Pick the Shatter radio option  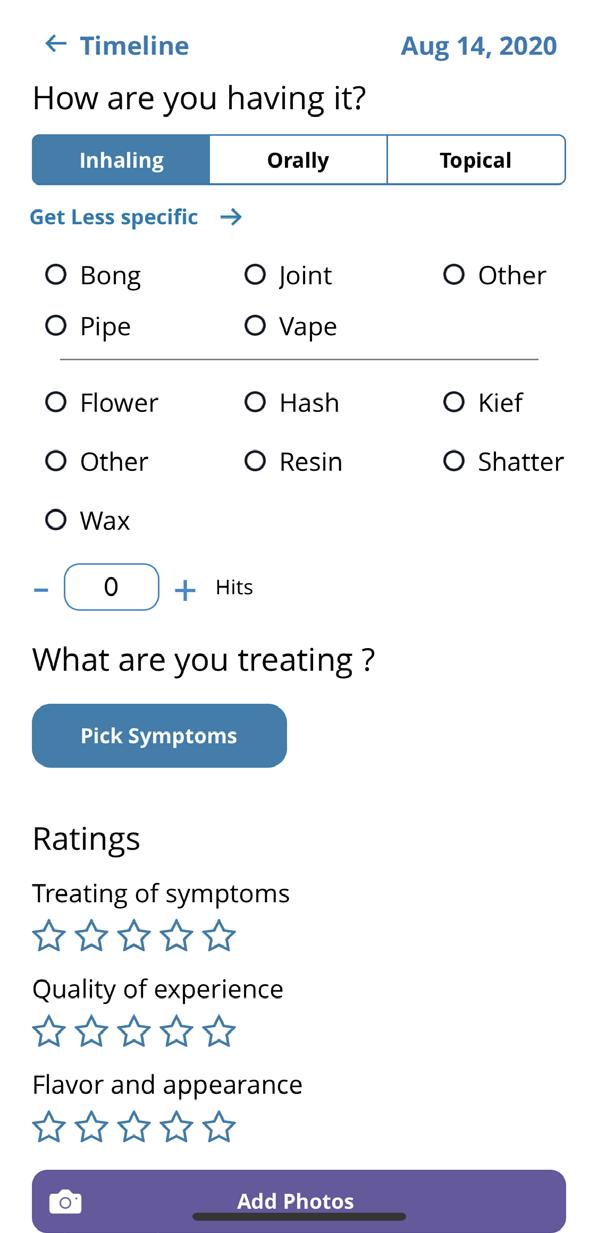pyautogui.click(x=454, y=461)
